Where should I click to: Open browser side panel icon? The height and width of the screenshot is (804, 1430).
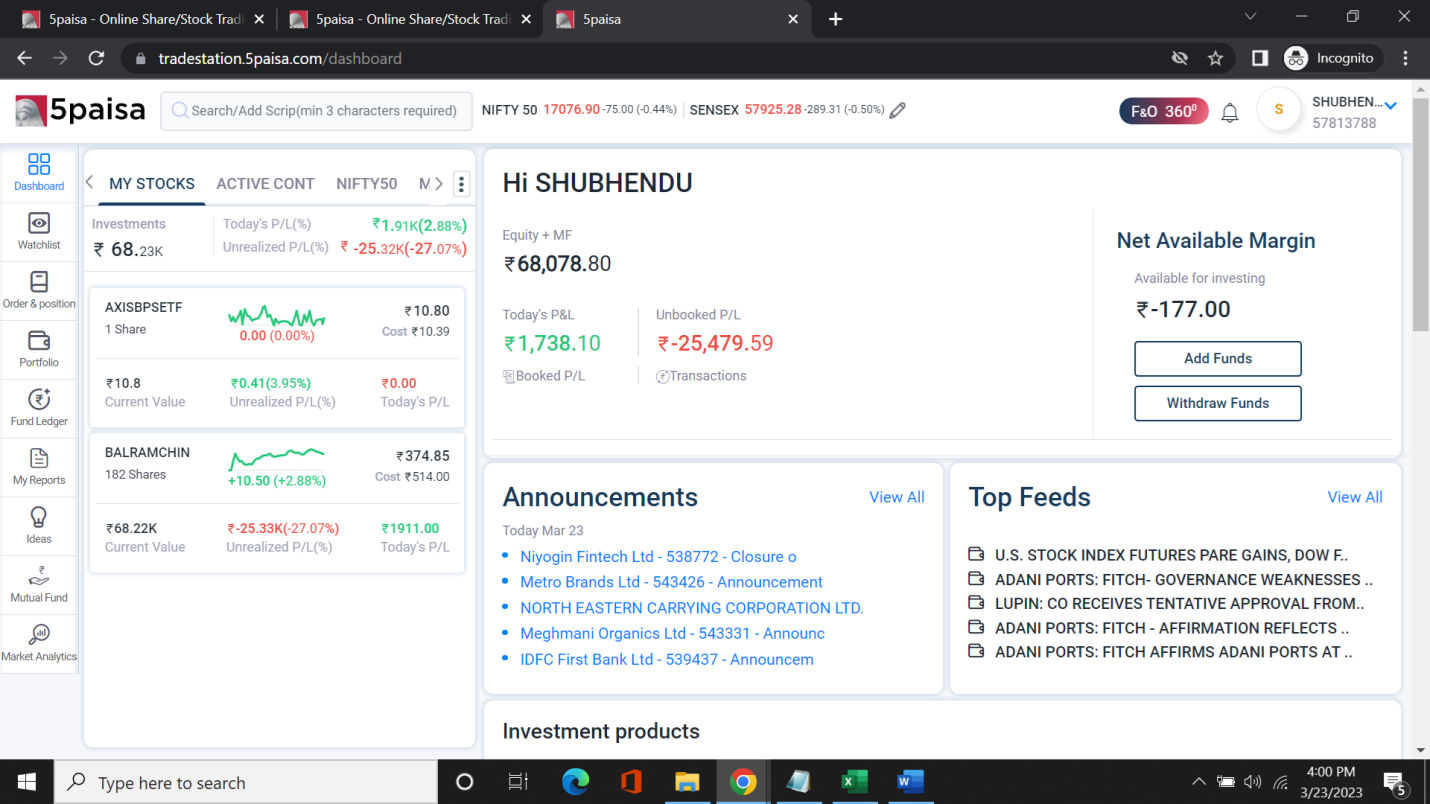point(1260,58)
